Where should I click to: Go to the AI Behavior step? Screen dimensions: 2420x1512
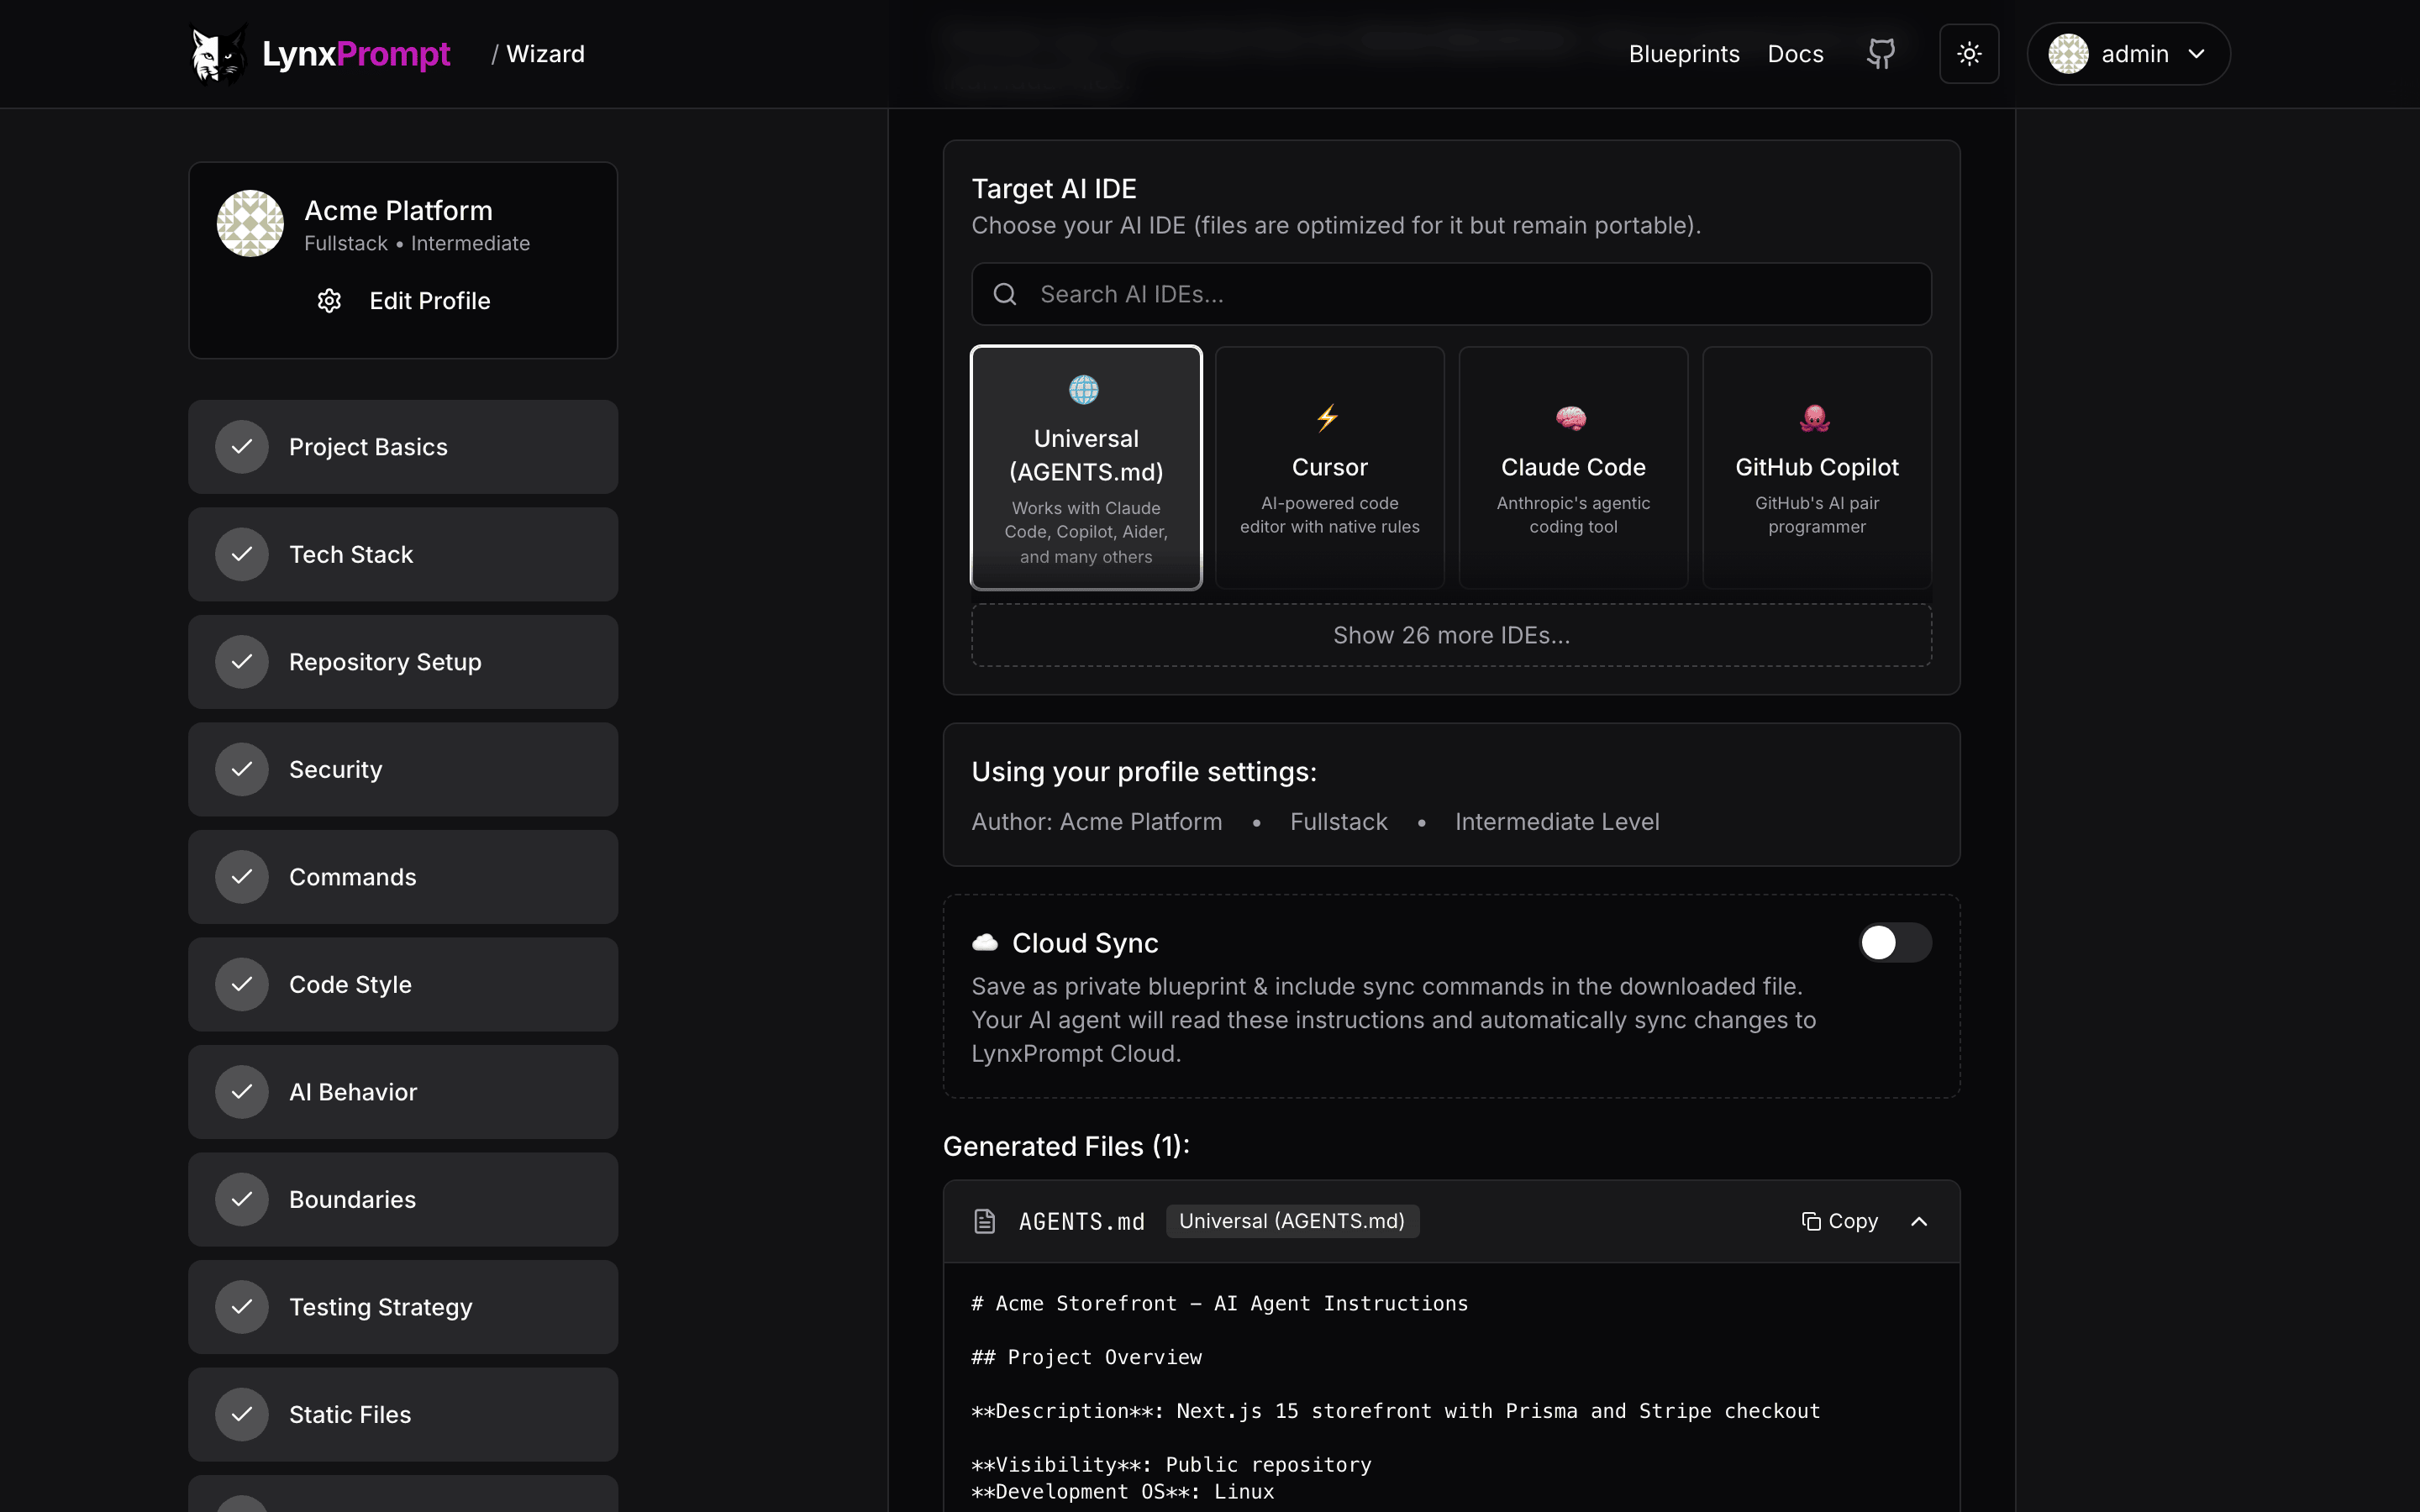[403, 1092]
